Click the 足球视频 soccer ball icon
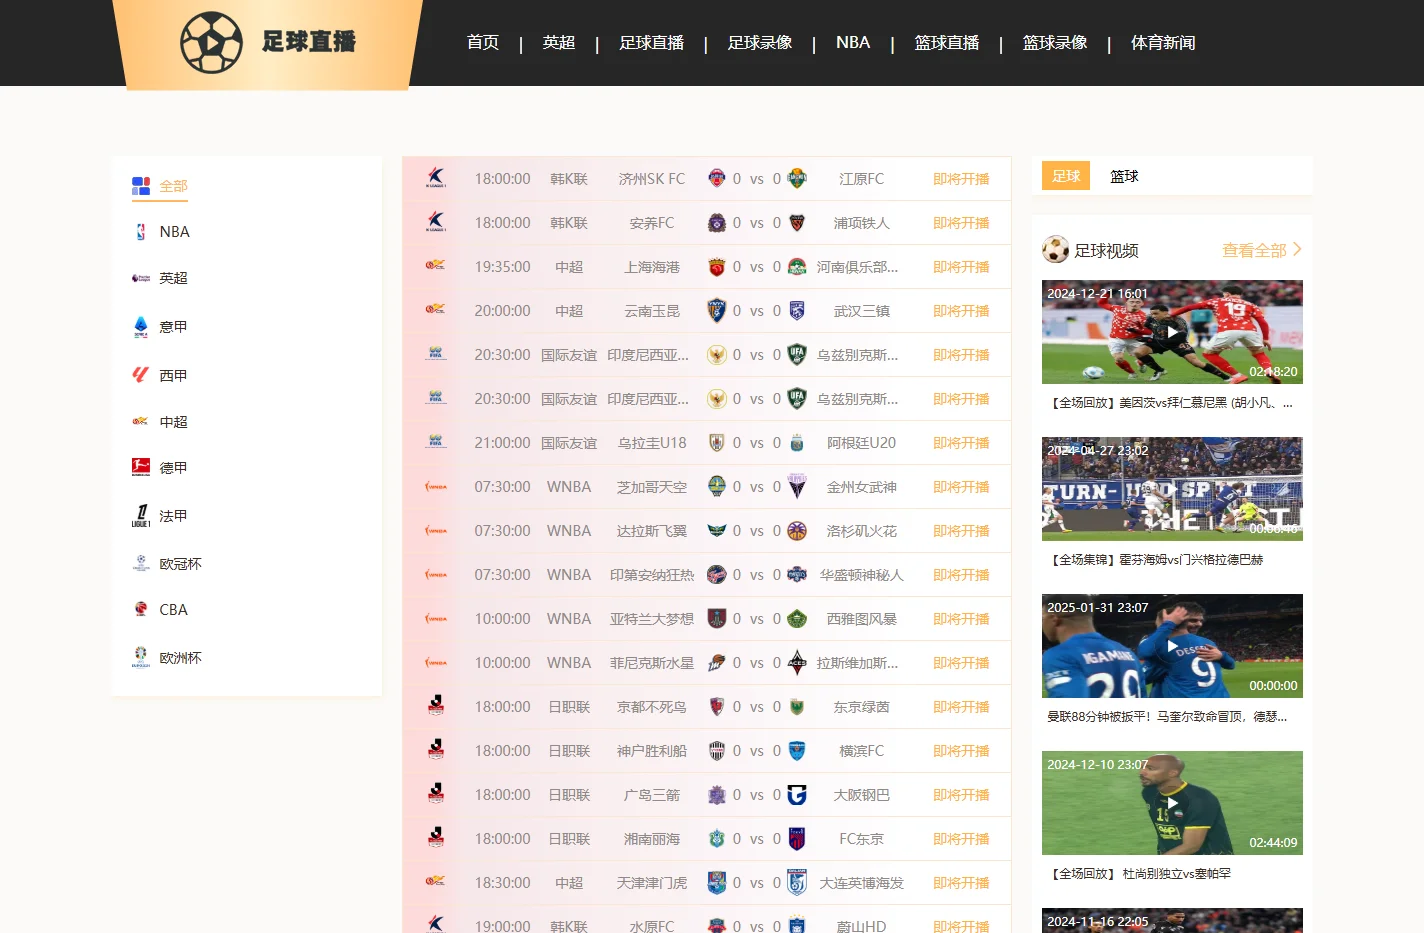This screenshot has width=1424, height=933. click(1055, 250)
